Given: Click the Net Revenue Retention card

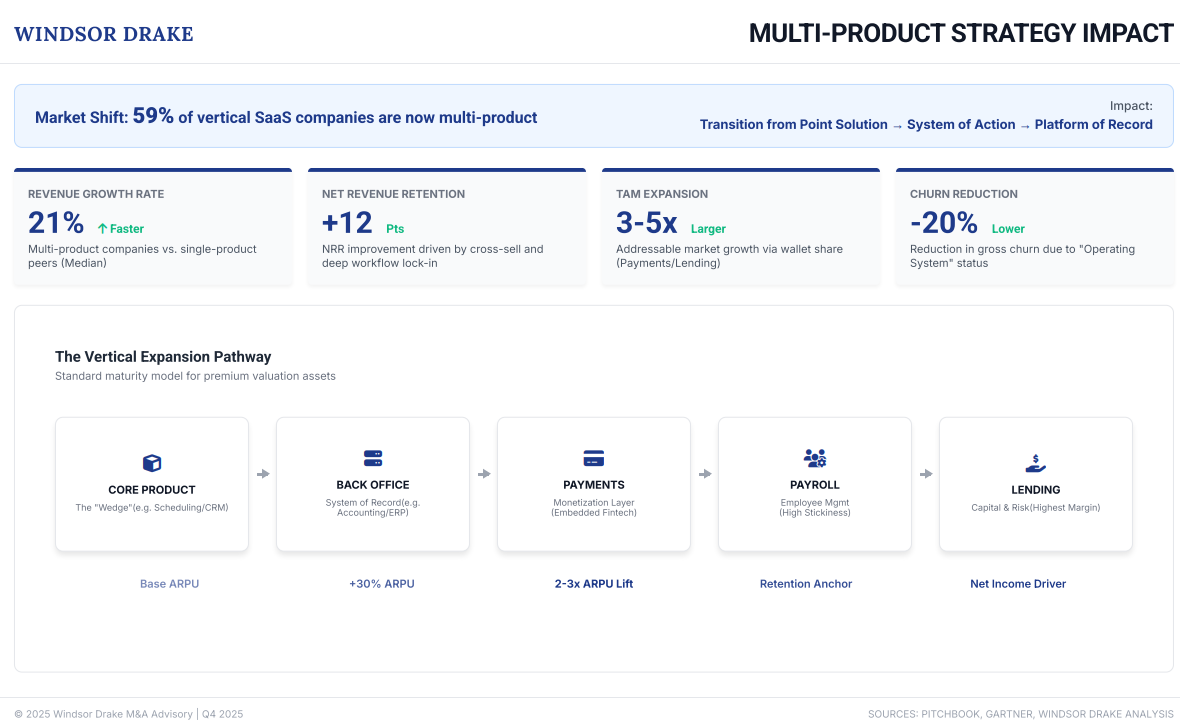Looking at the screenshot, I should click(447, 227).
